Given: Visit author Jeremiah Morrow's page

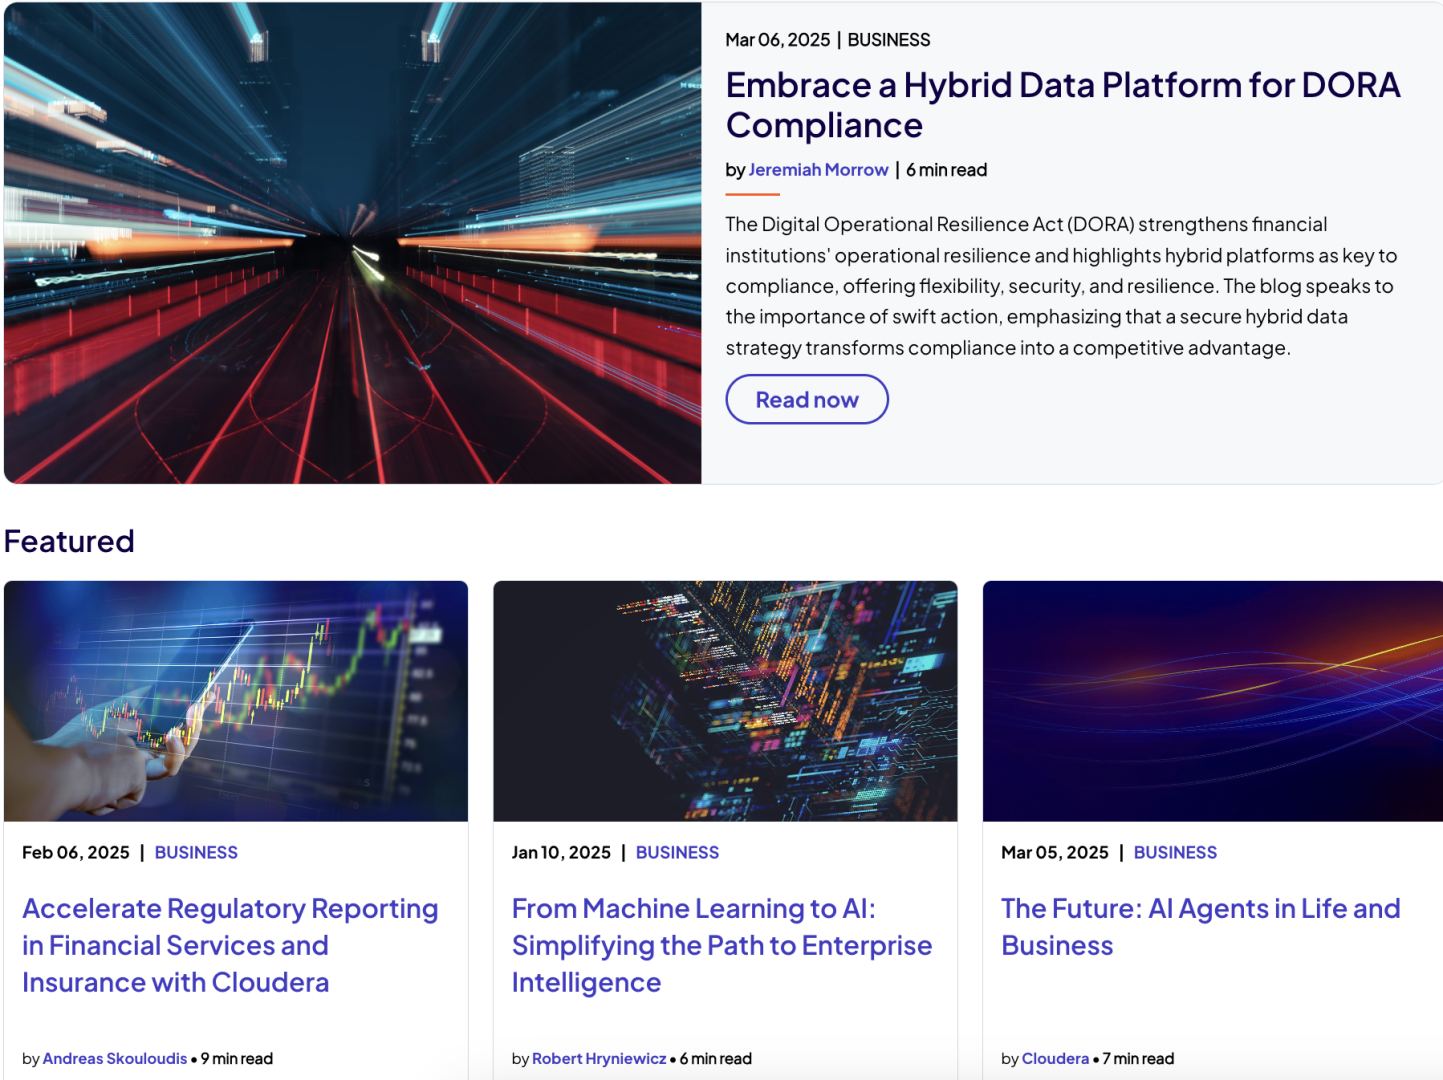Looking at the screenshot, I should [818, 170].
